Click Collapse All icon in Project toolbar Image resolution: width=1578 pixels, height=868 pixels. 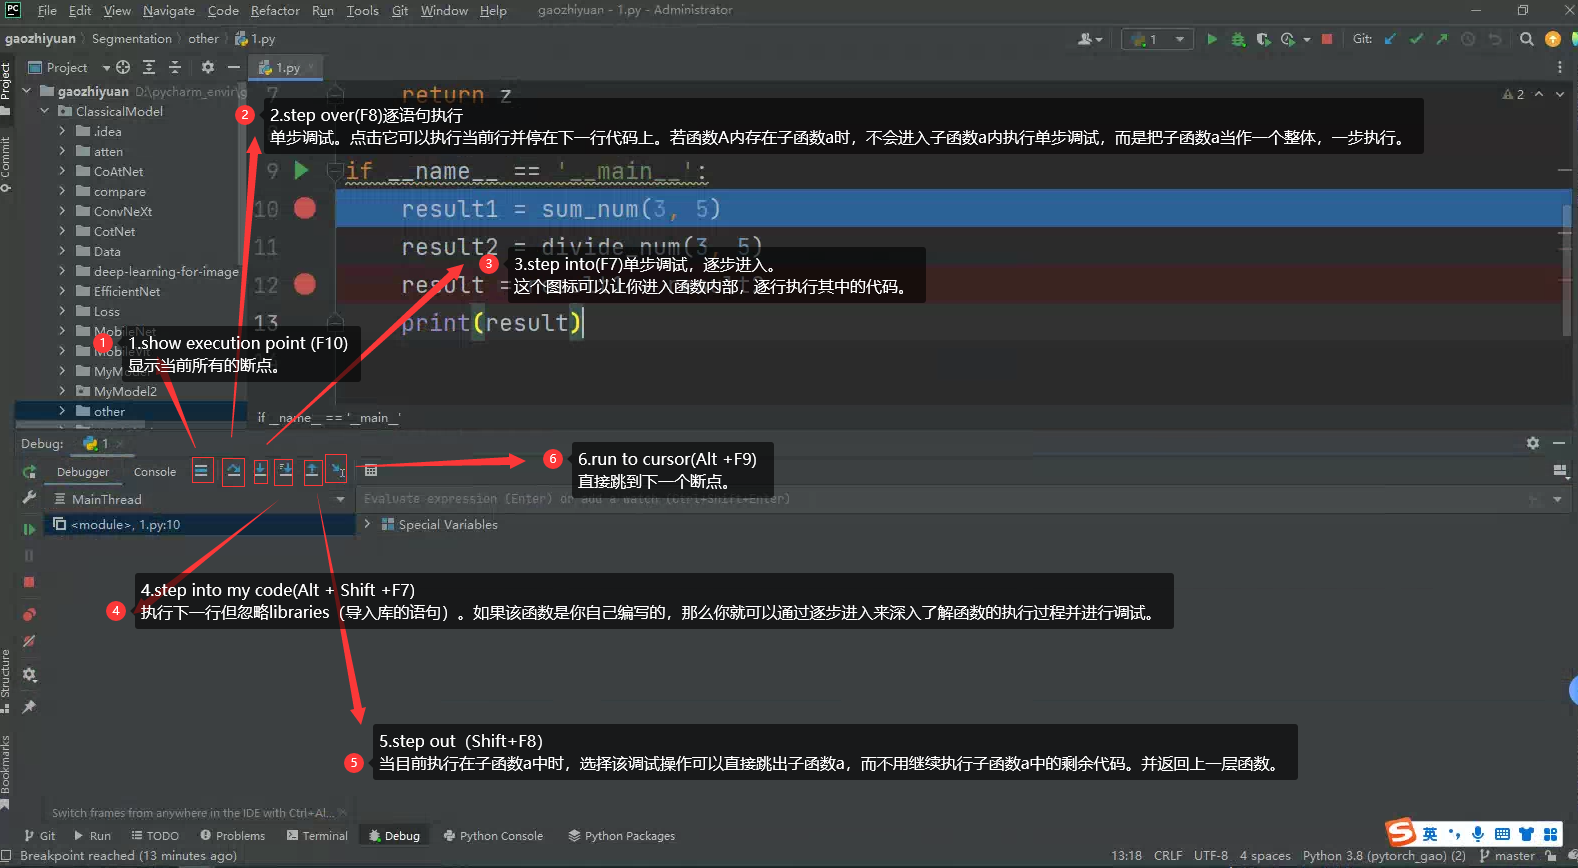(174, 67)
